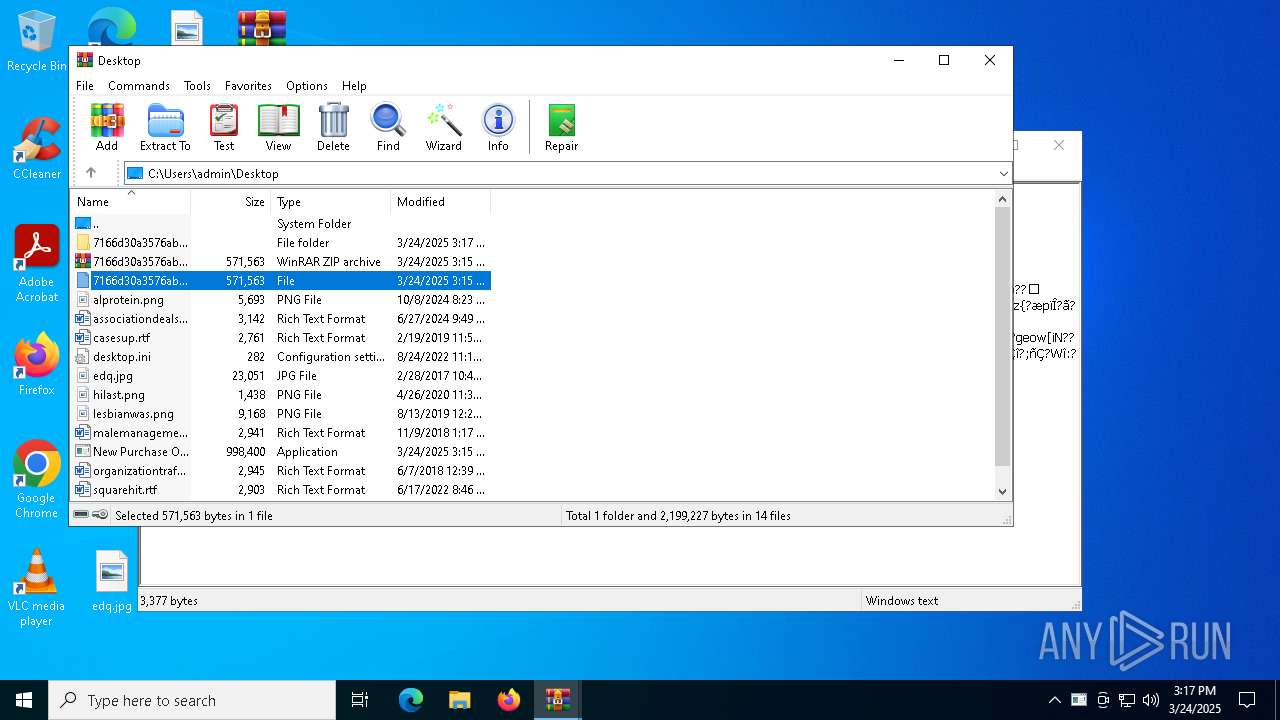Select squarehit.rtf in the list
1280x720 pixels.
point(281,490)
